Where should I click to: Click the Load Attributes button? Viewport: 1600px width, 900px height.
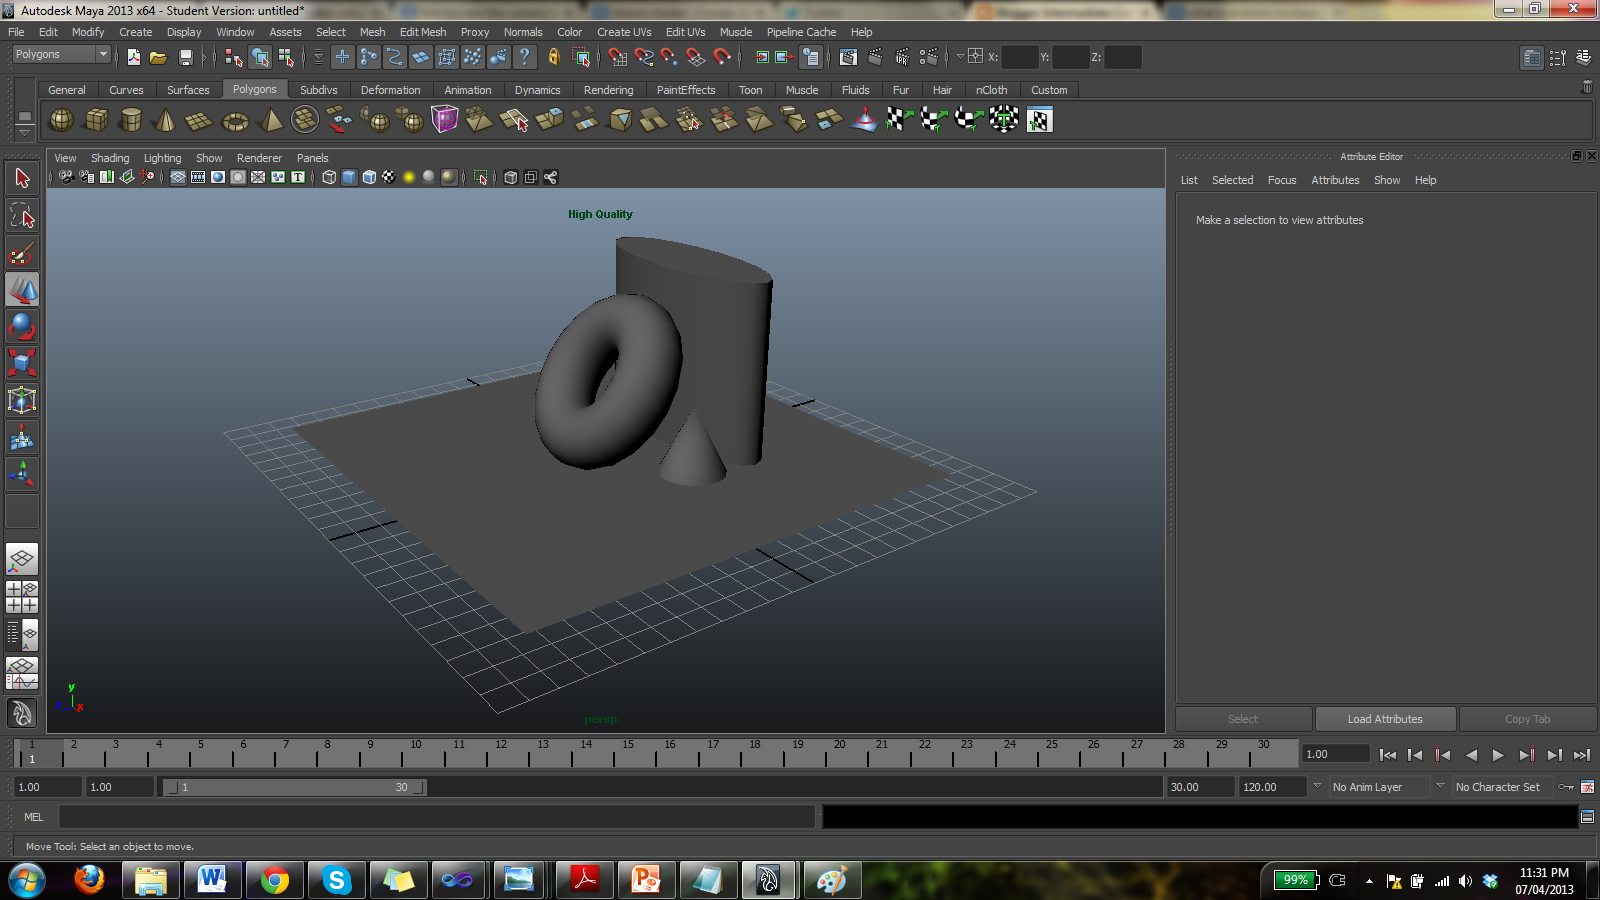(1385, 719)
